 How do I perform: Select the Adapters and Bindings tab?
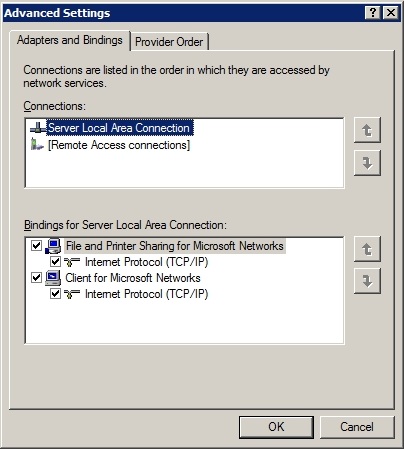point(70,40)
